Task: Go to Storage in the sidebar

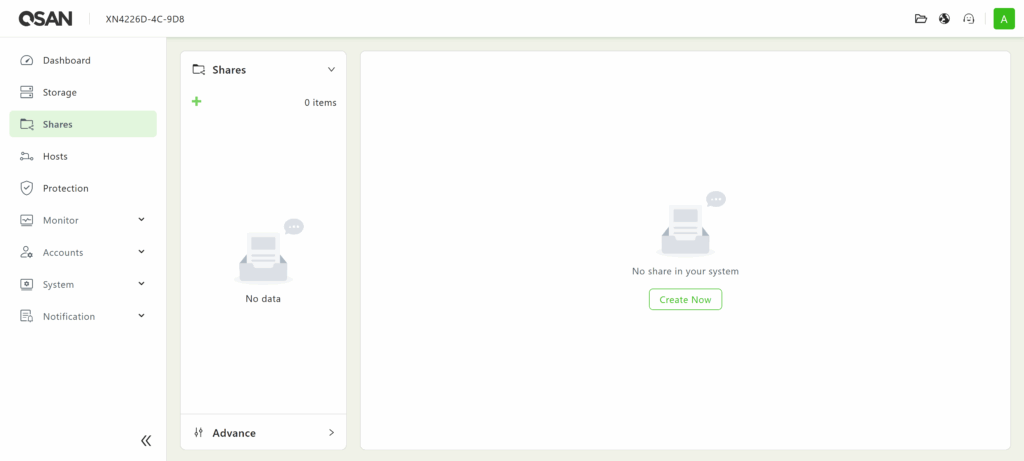Action: click(59, 92)
